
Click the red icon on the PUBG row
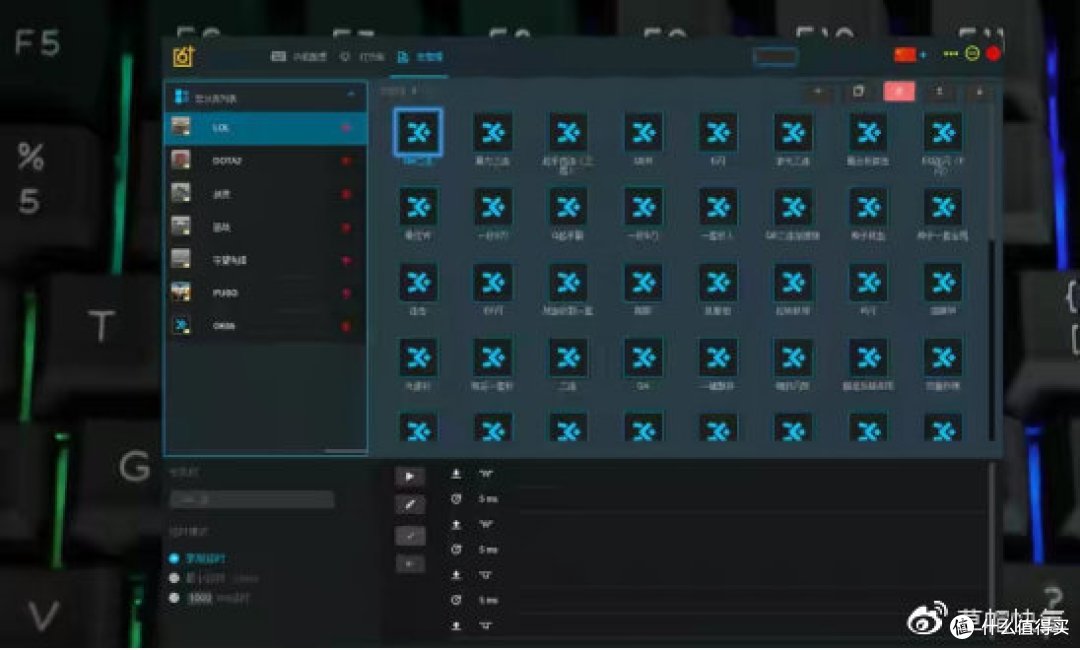click(x=346, y=293)
